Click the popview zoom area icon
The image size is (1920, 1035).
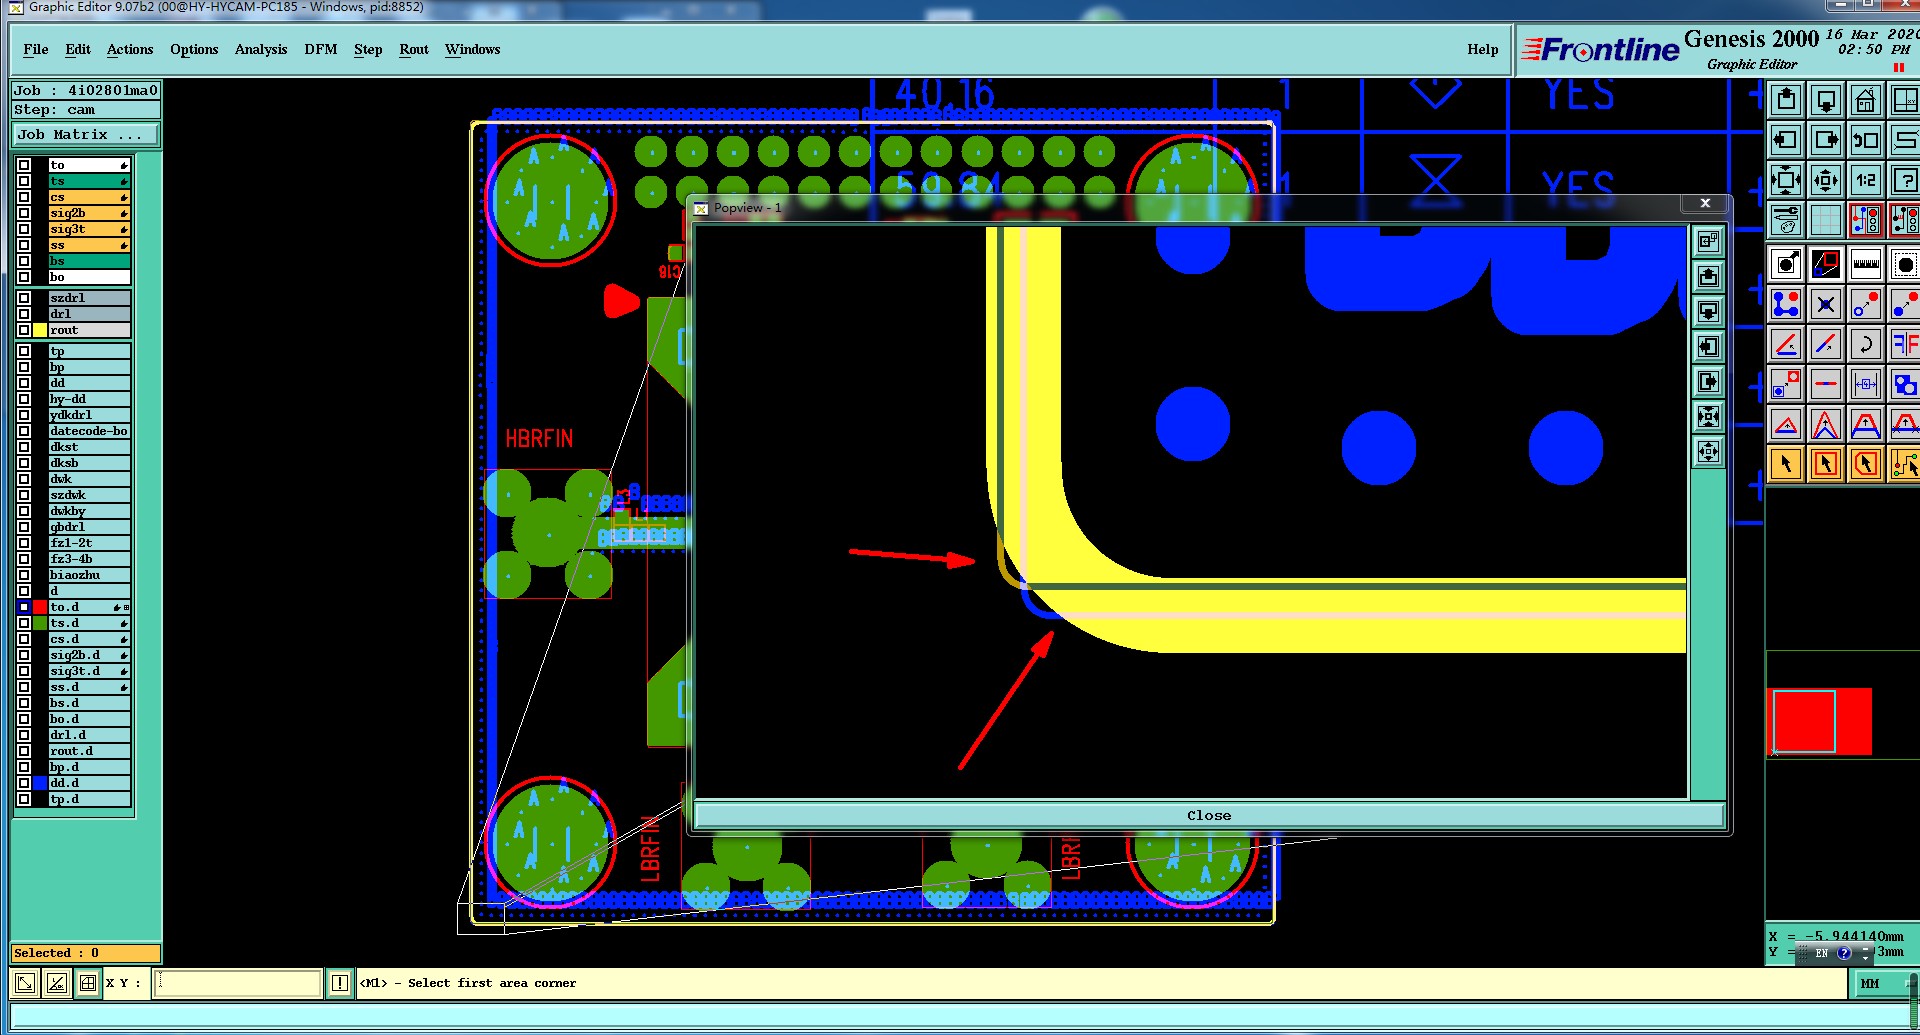click(x=1826, y=264)
